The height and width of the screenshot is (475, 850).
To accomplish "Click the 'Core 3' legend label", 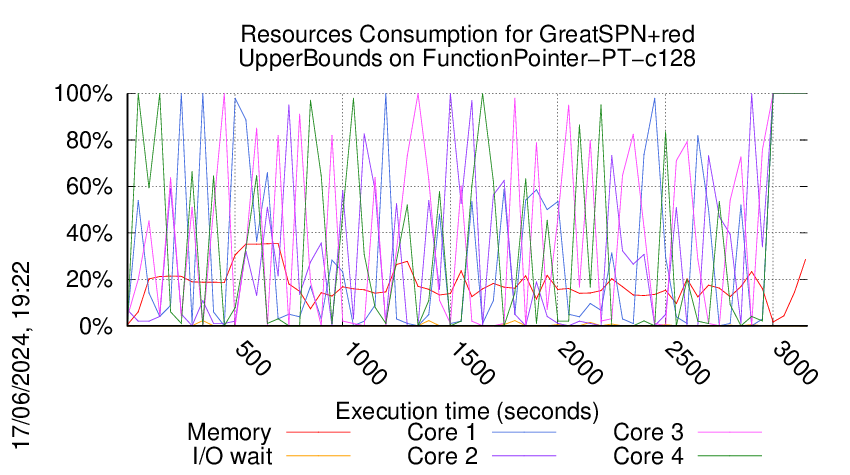I will click(648, 432).
